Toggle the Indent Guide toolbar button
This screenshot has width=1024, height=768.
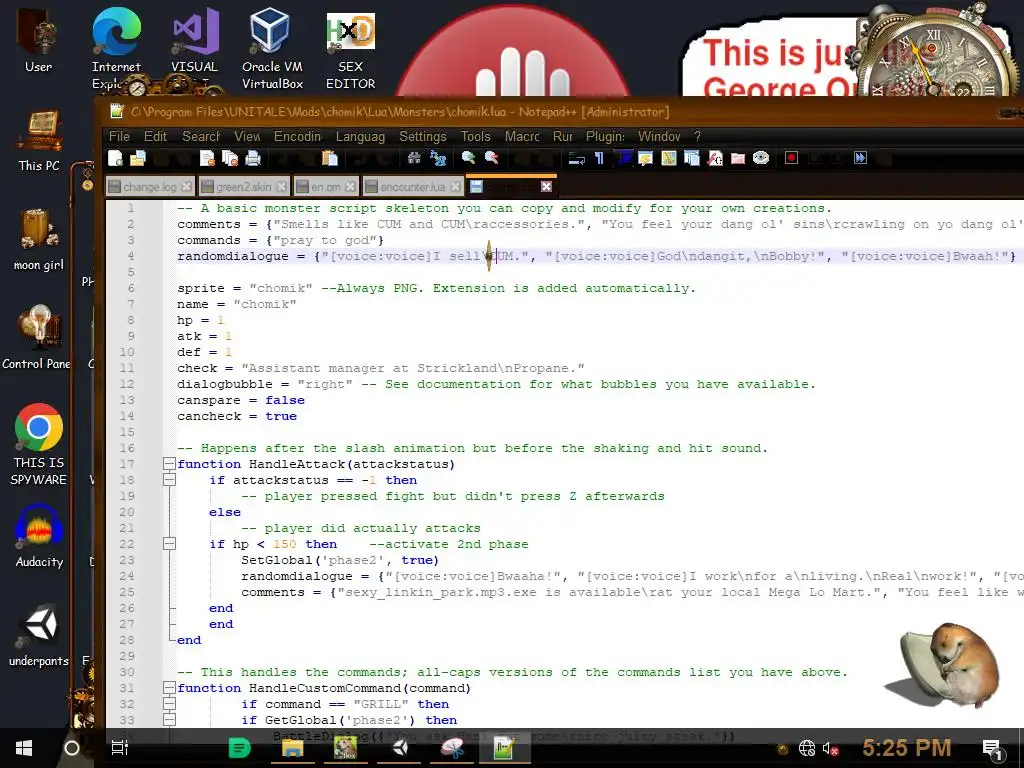pos(624,158)
